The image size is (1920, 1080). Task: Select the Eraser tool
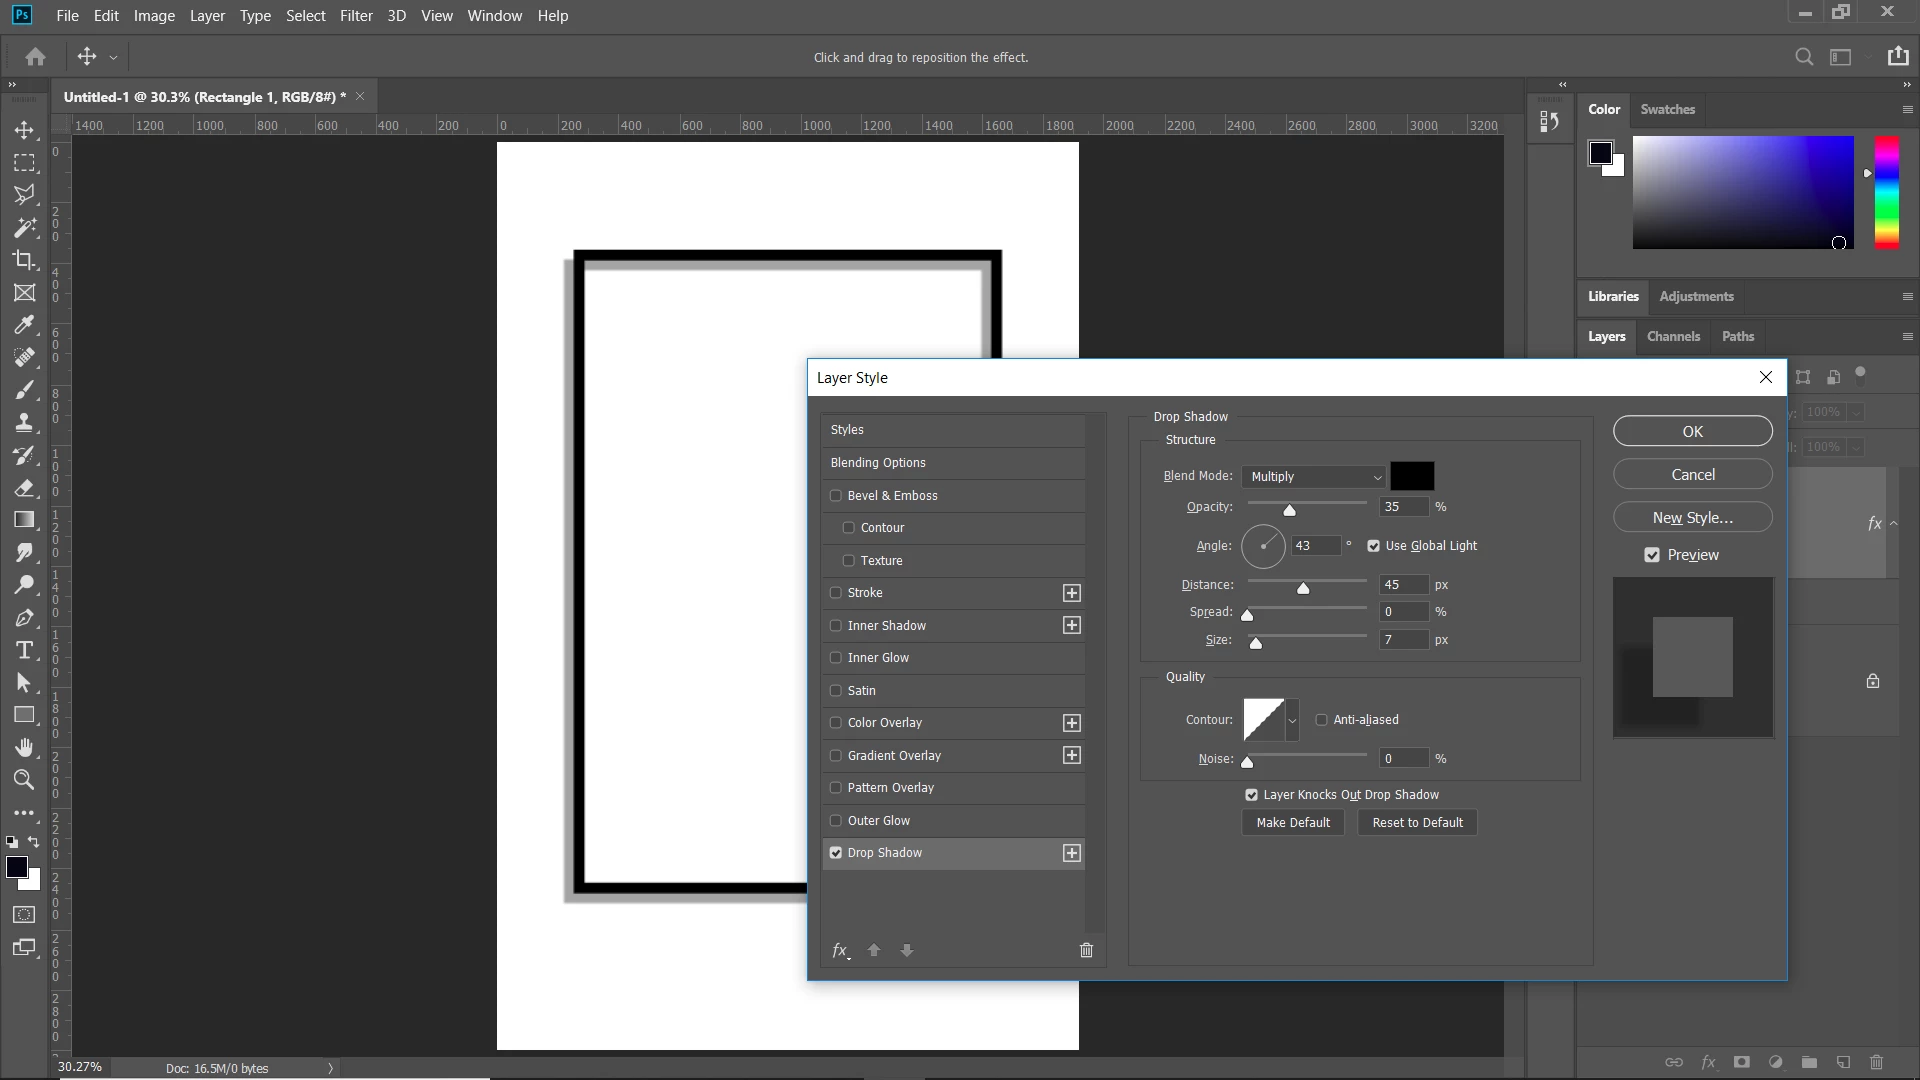(x=24, y=488)
